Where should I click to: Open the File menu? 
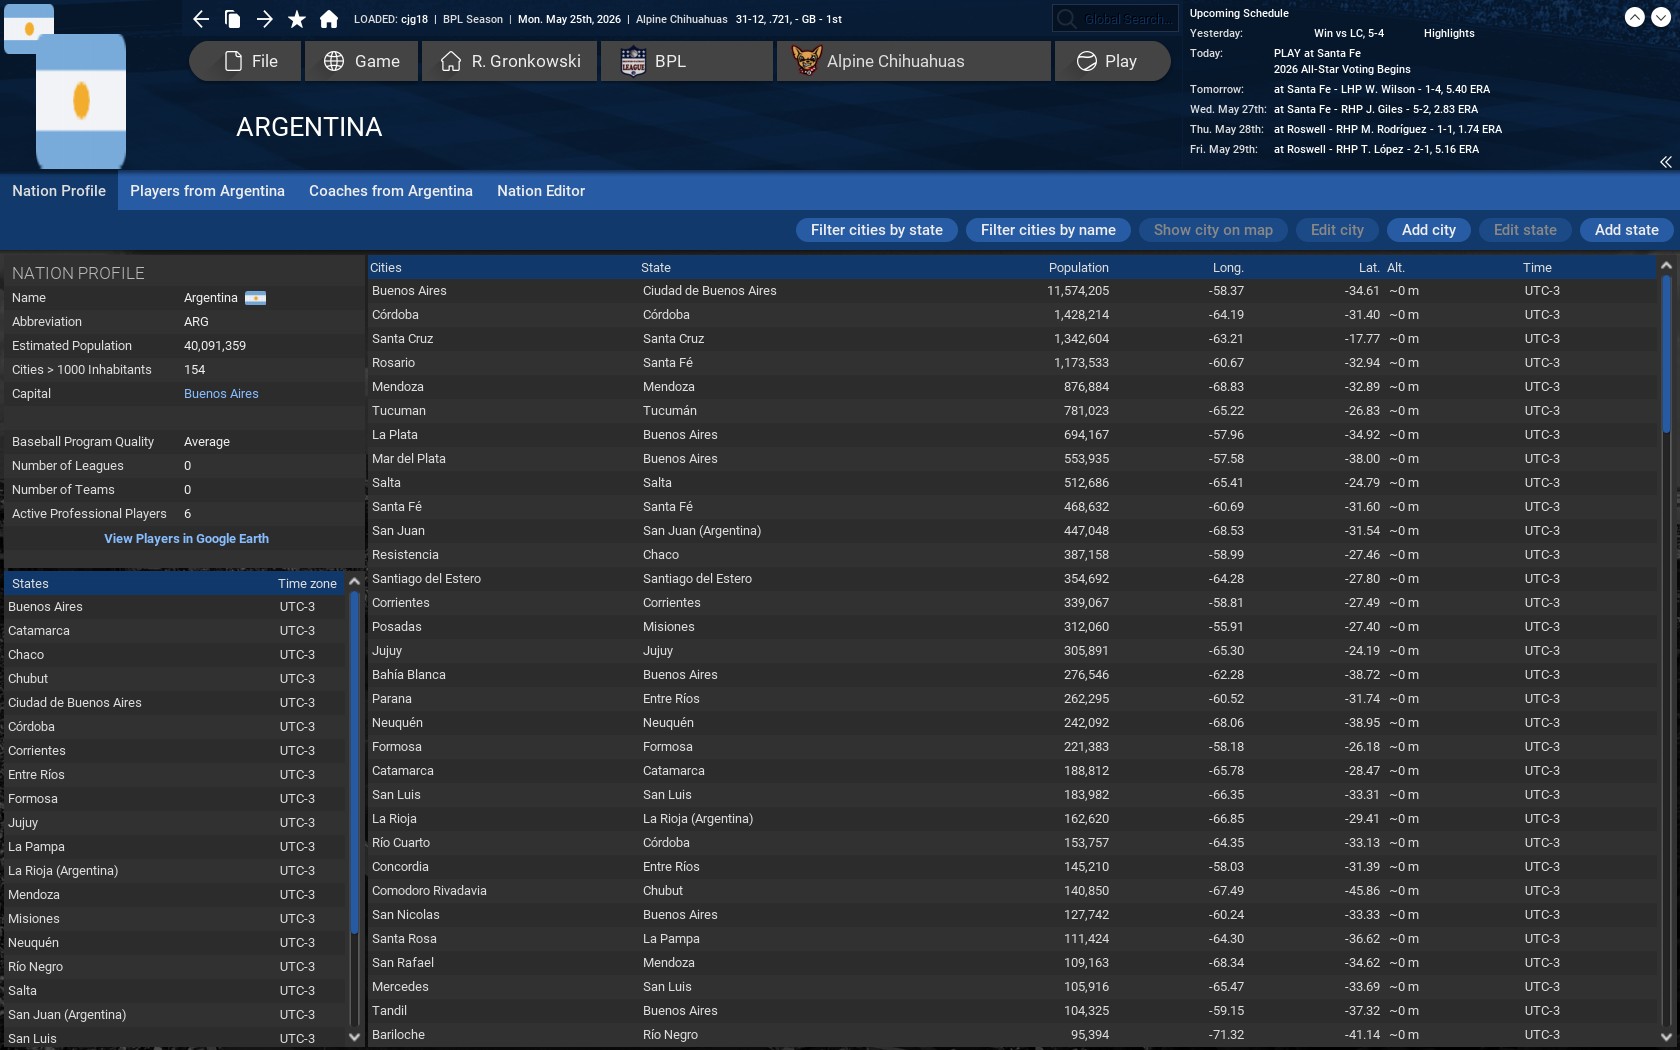[x=246, y=61]
